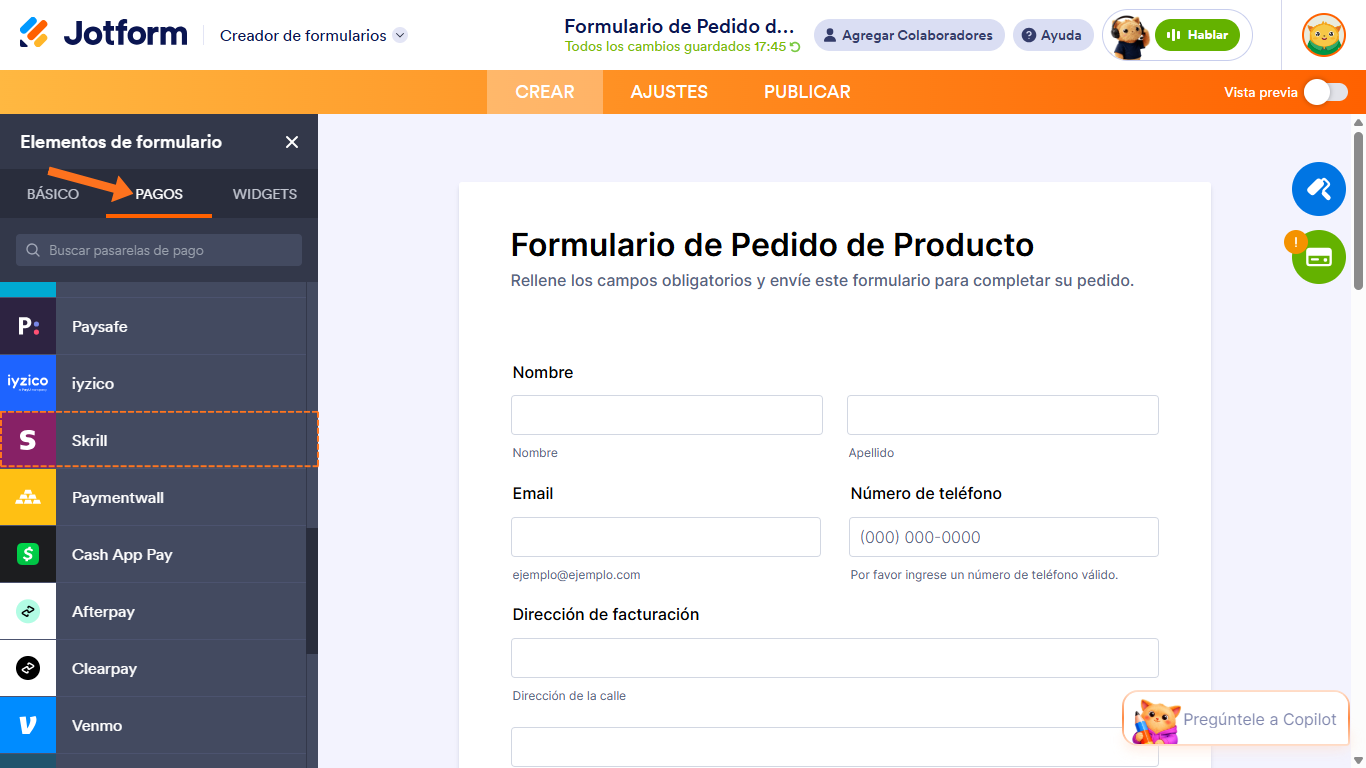Click Agregar Colaboradores button
The height and width of the screenshot is (768, 1366).
tap(909, 35)
